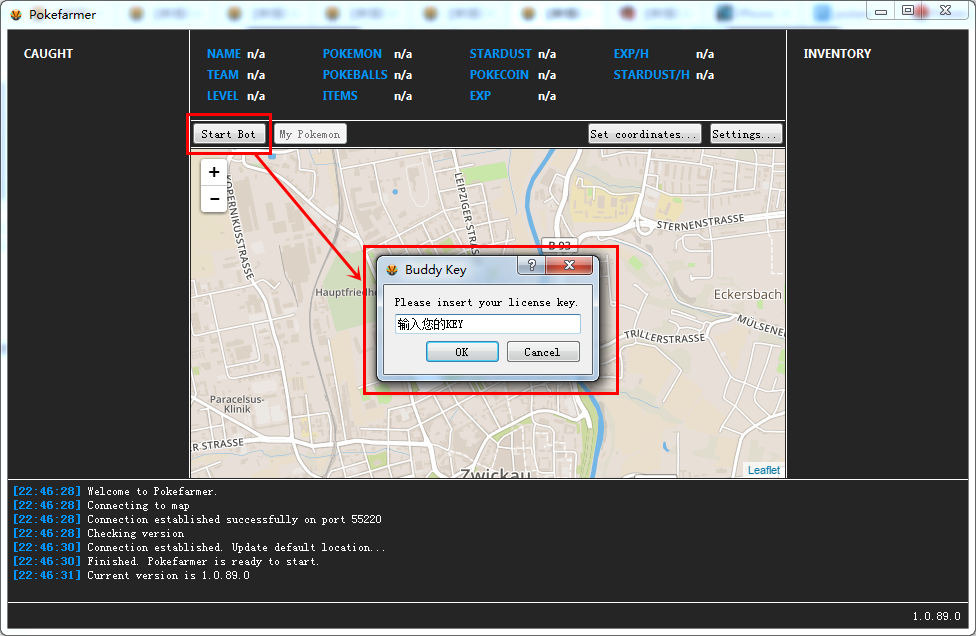
Task: Click the Pokefarmer app icon in title bar
Action: click(x=15, y=15)
